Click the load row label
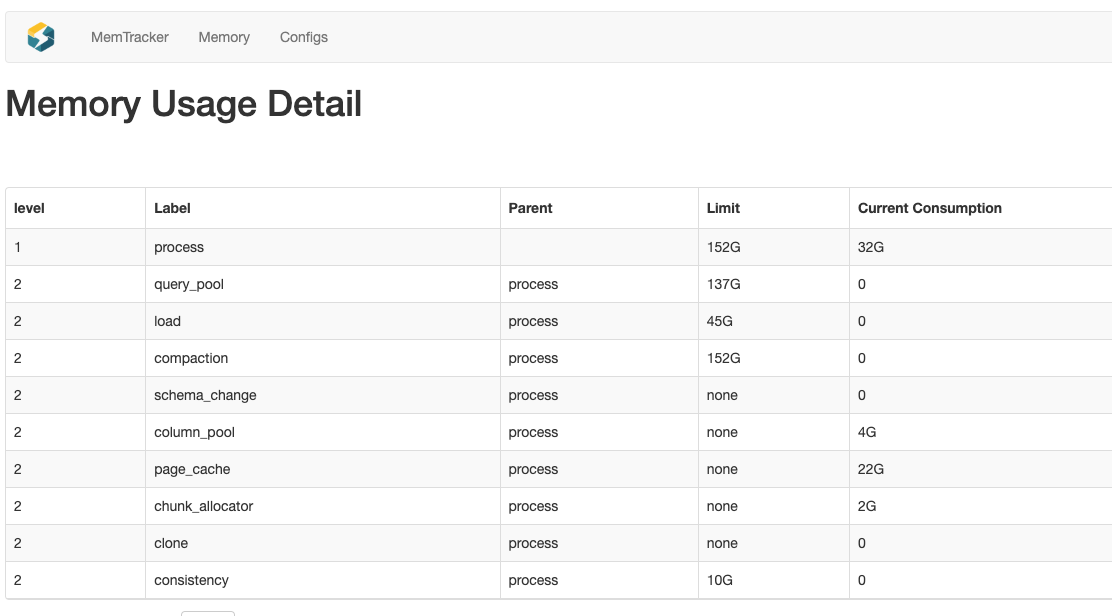Viewport: 1112px width, 616px height. pyautogui.click(x=168, y=321)
